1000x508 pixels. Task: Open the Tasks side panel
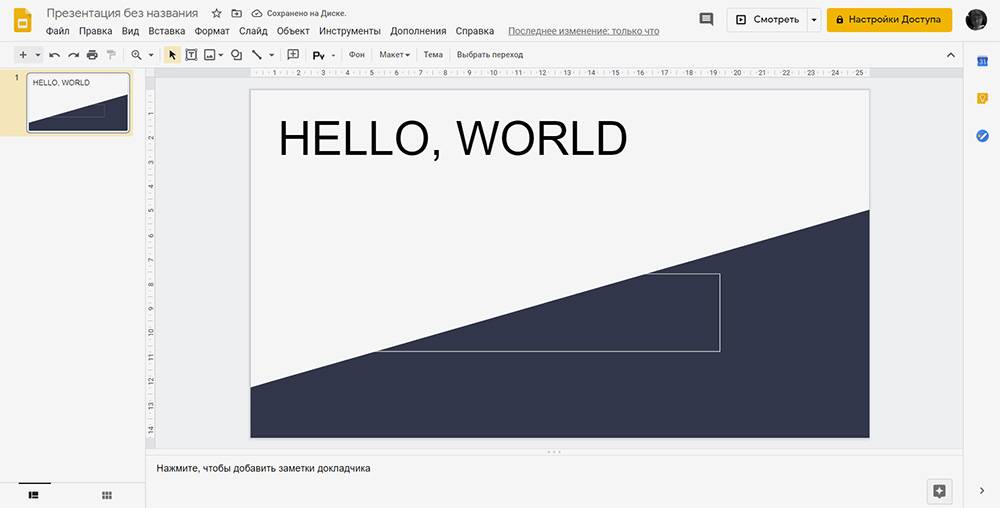tap(982, 136)
